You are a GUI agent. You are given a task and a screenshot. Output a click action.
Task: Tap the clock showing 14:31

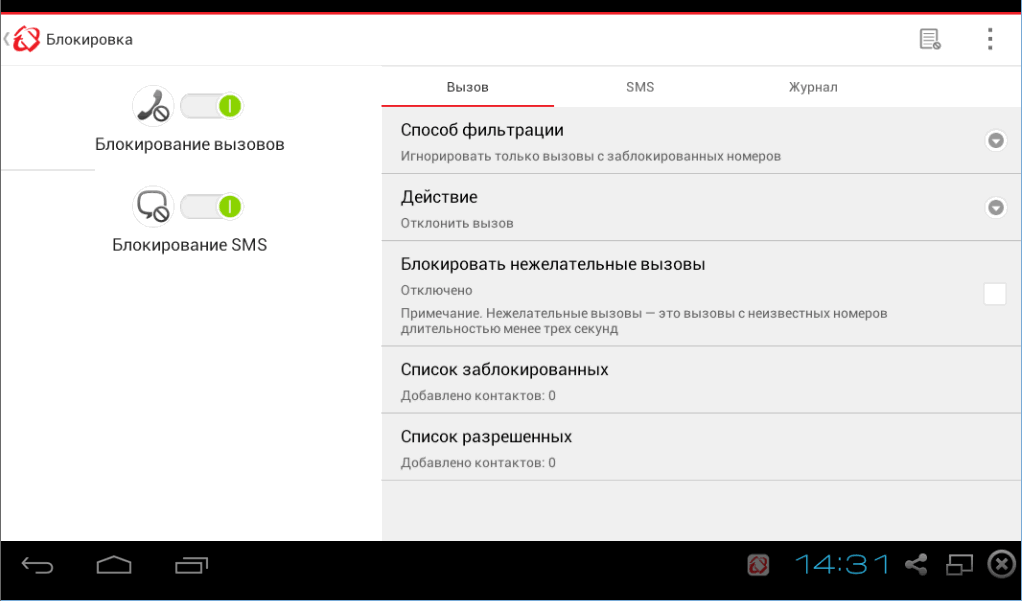click(x=843, y=564)
